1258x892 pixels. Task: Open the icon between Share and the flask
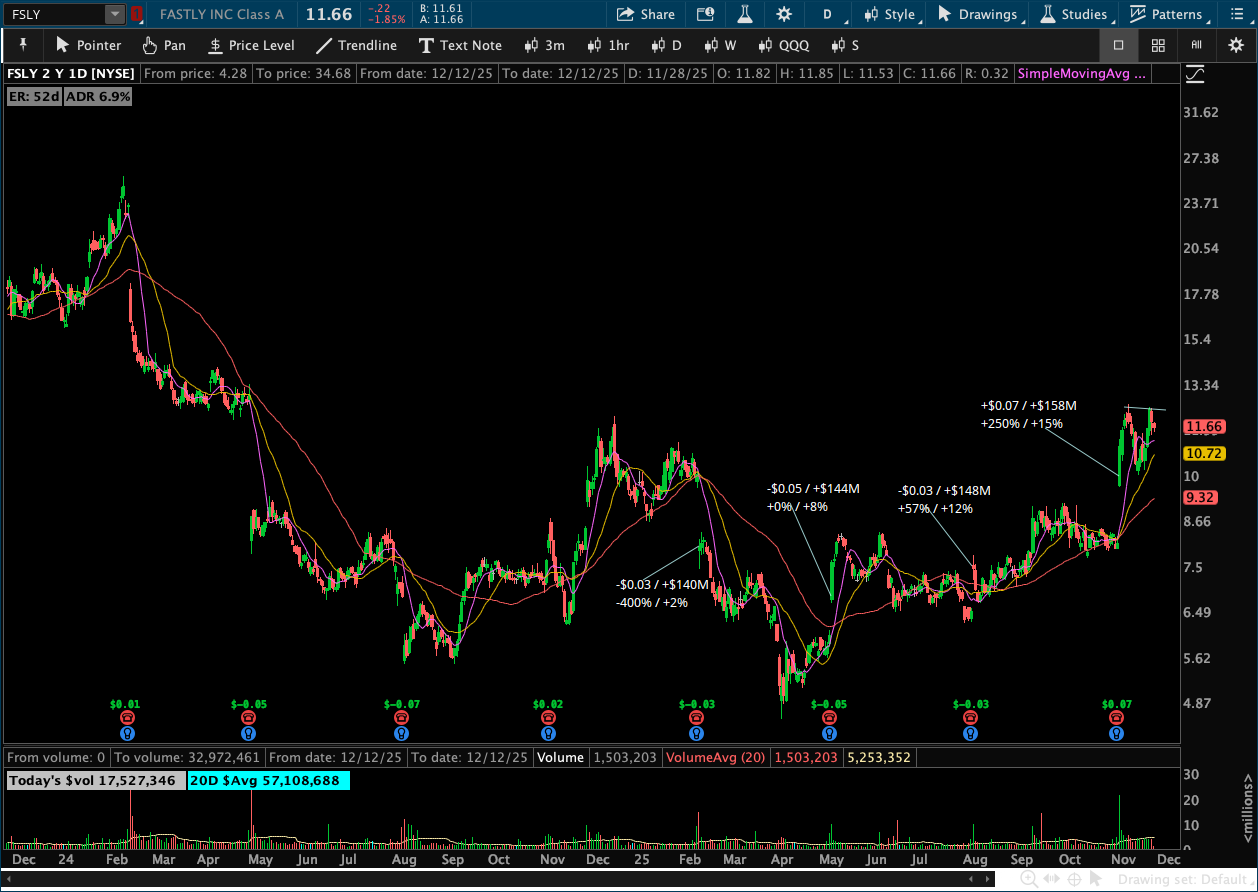point(706,14)
